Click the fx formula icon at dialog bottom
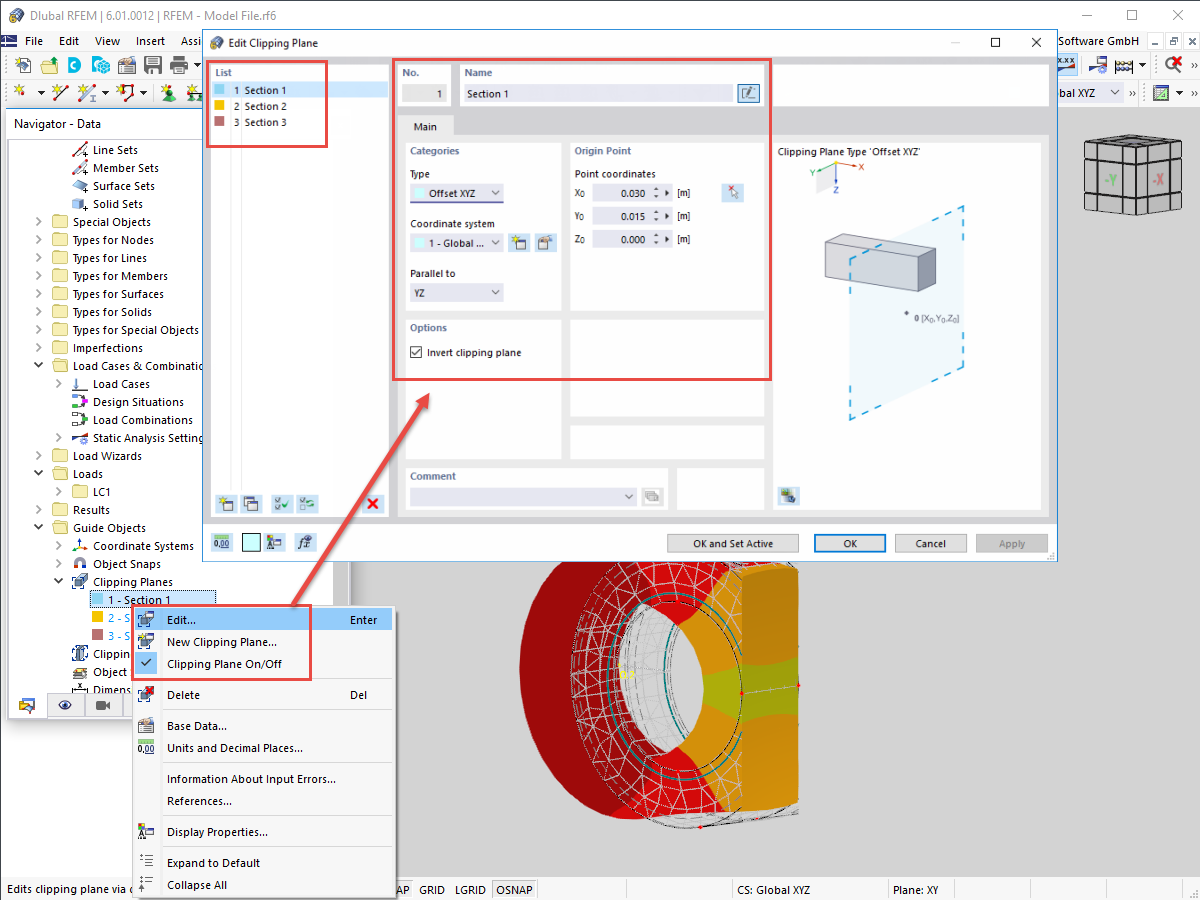Screen dimensions: 1200x900 click(x=306, y=542)
